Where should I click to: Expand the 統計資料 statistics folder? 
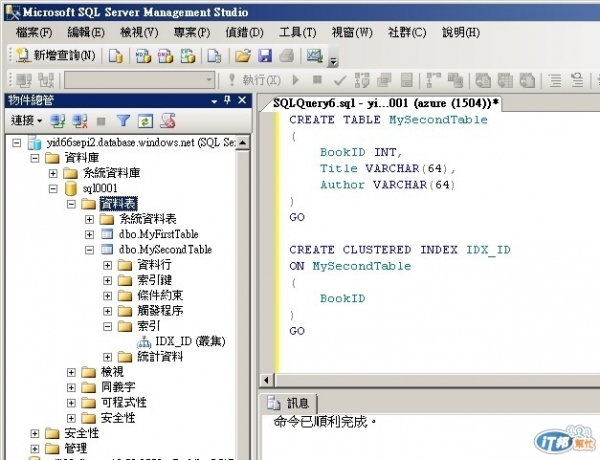click(x=108, y=357)
